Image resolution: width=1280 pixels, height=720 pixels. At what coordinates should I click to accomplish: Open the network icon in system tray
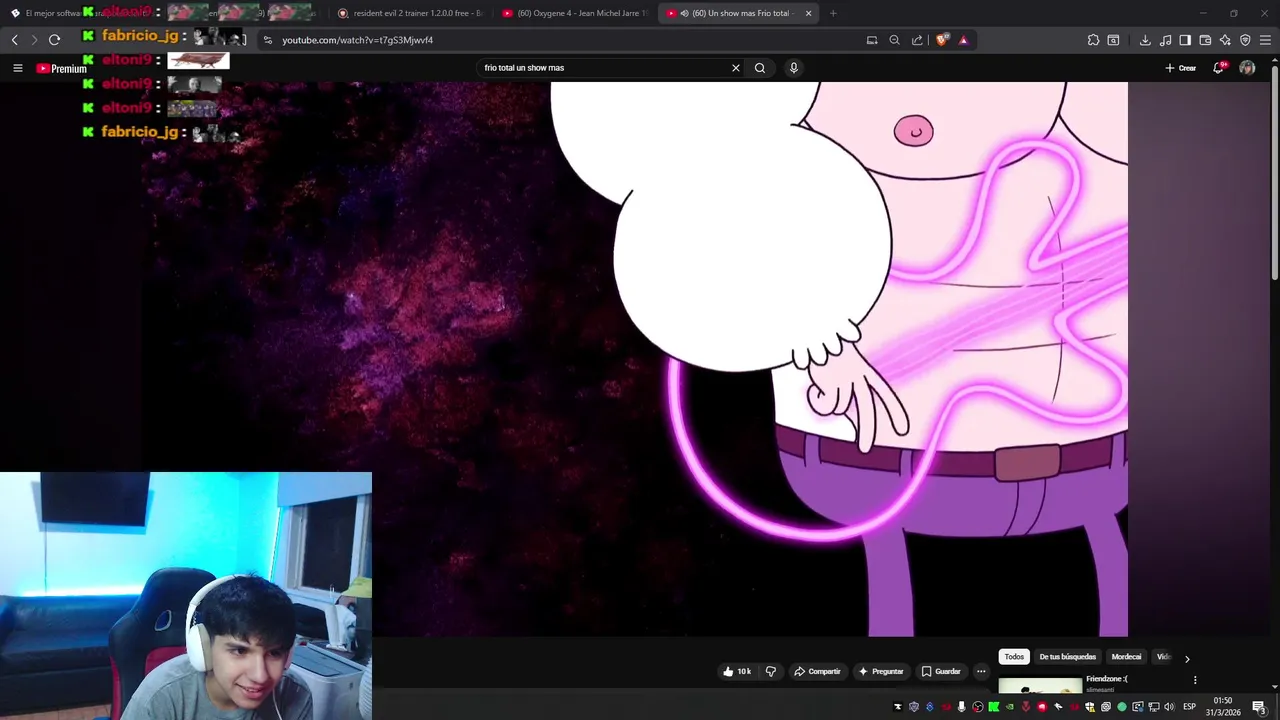(x=1153, y=707)
